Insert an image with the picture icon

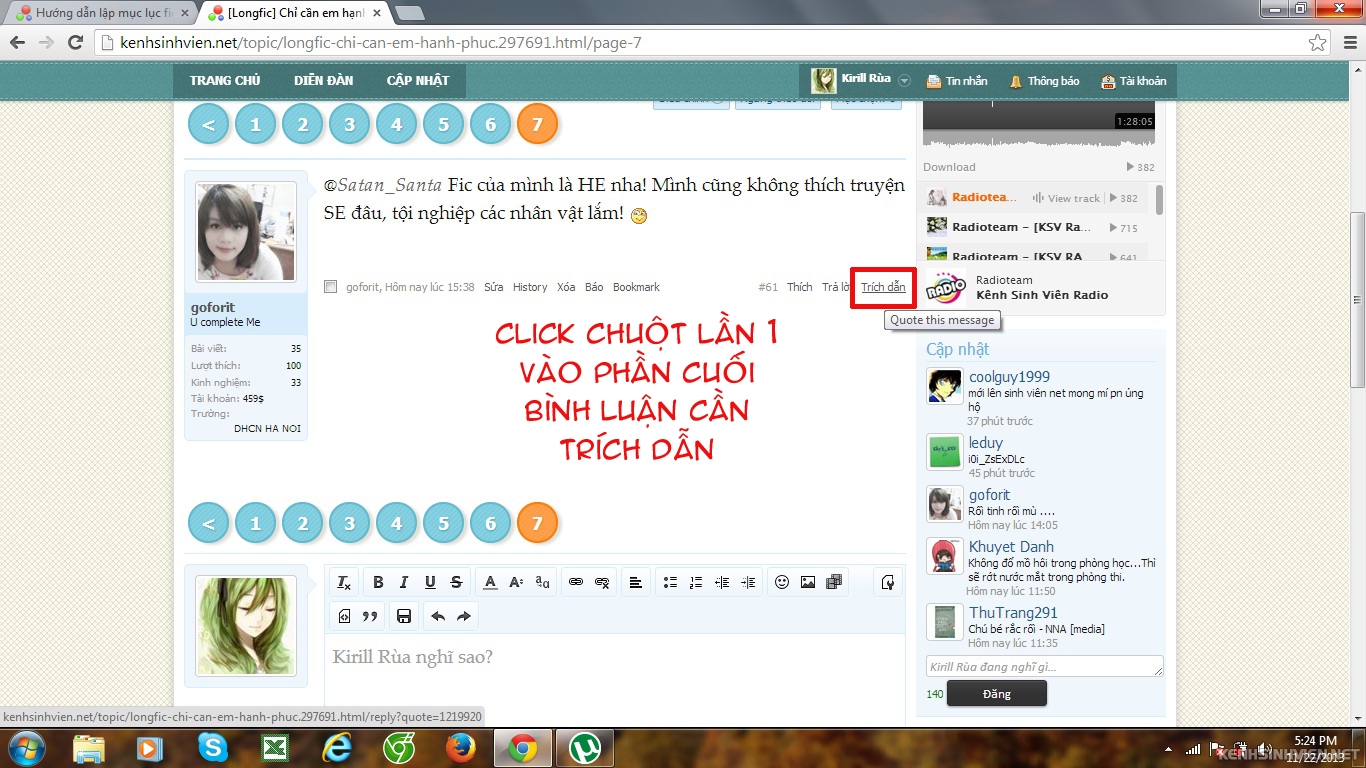pos(808,582)
